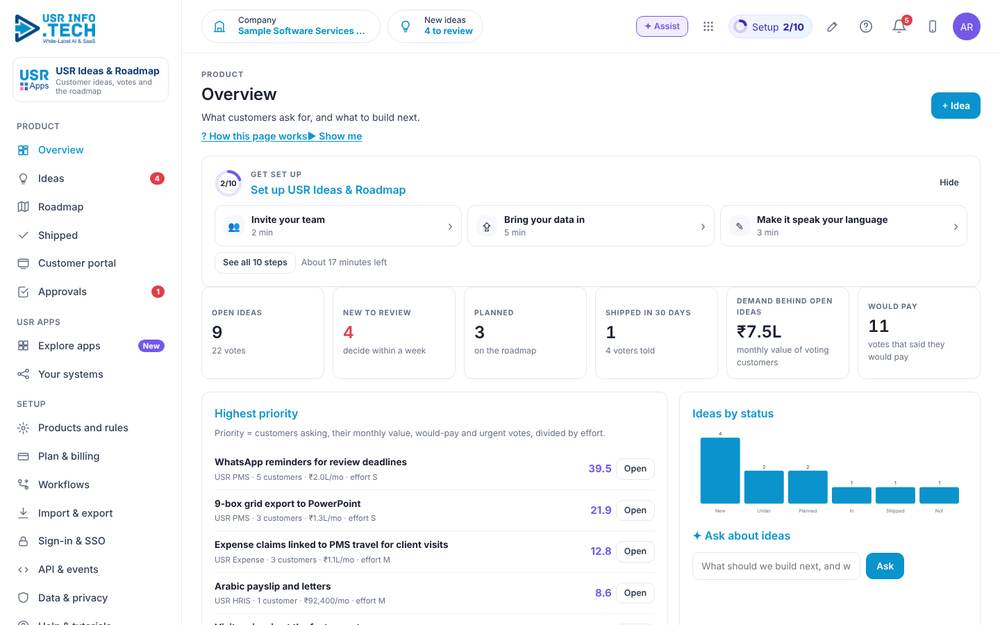Image resolution: width=1000 pixels, height=625 pixels.
Task: Click How this page works link
Action: [254, 136]
